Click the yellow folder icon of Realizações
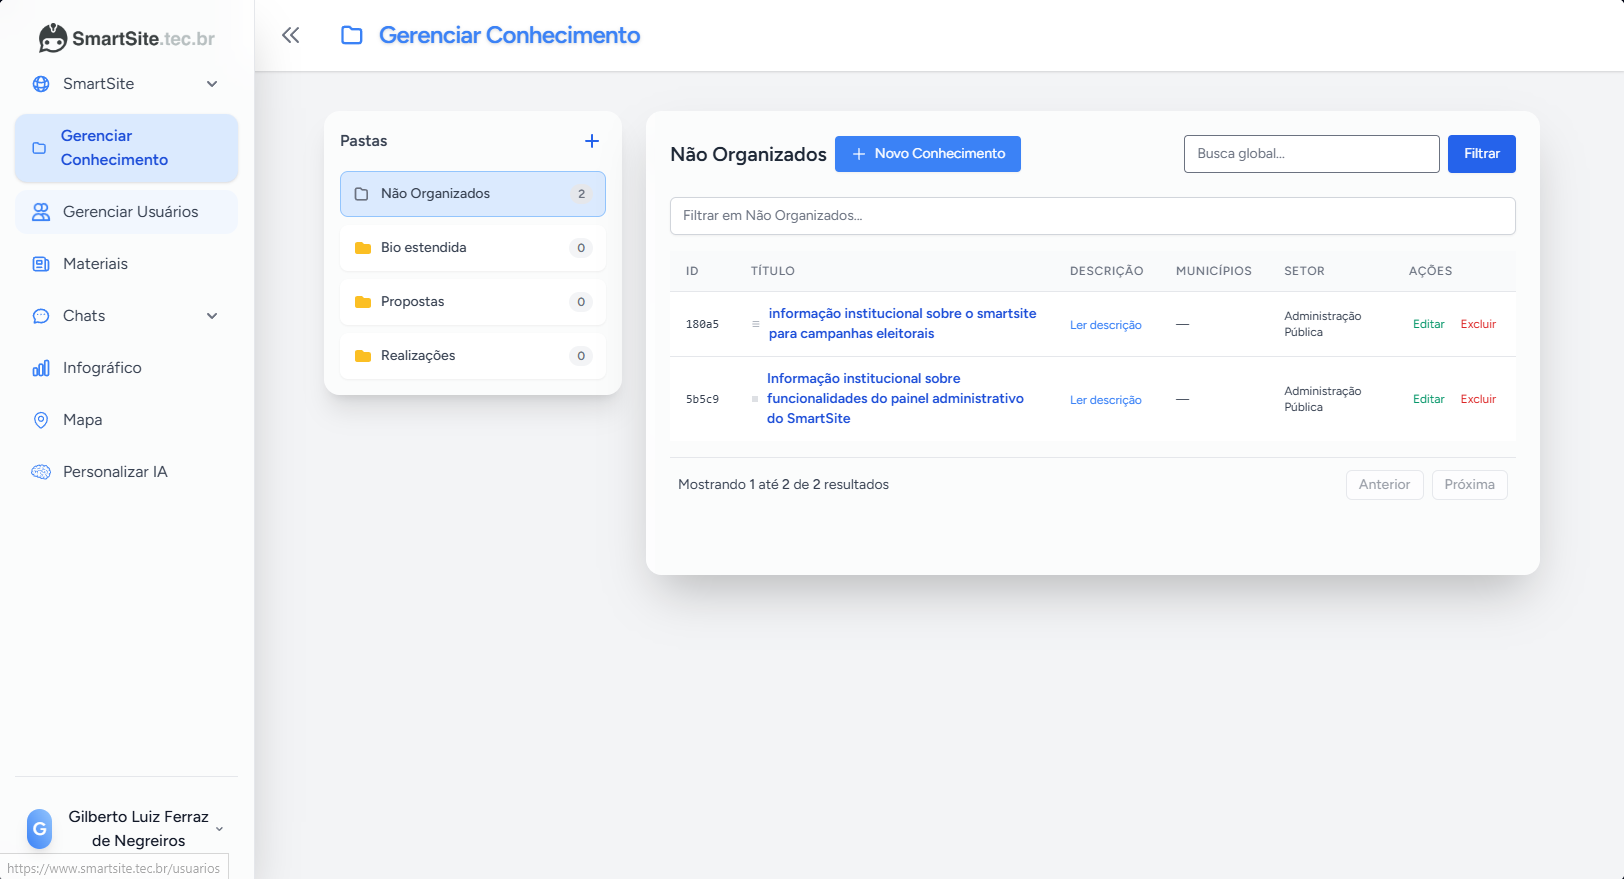1624x879 pixels. (x=363, y=356)
